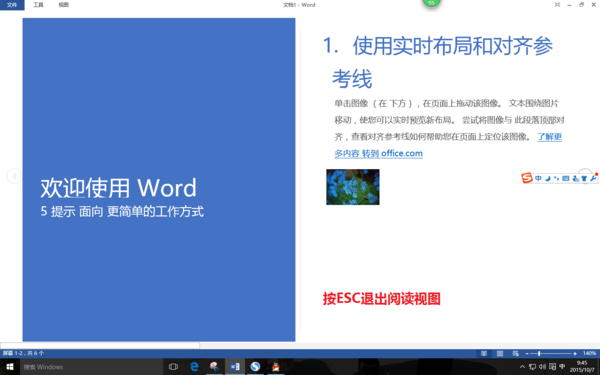Screen dimensions: 600x375
Task: Click the zoom slider handle
Action: coord(539,354)
